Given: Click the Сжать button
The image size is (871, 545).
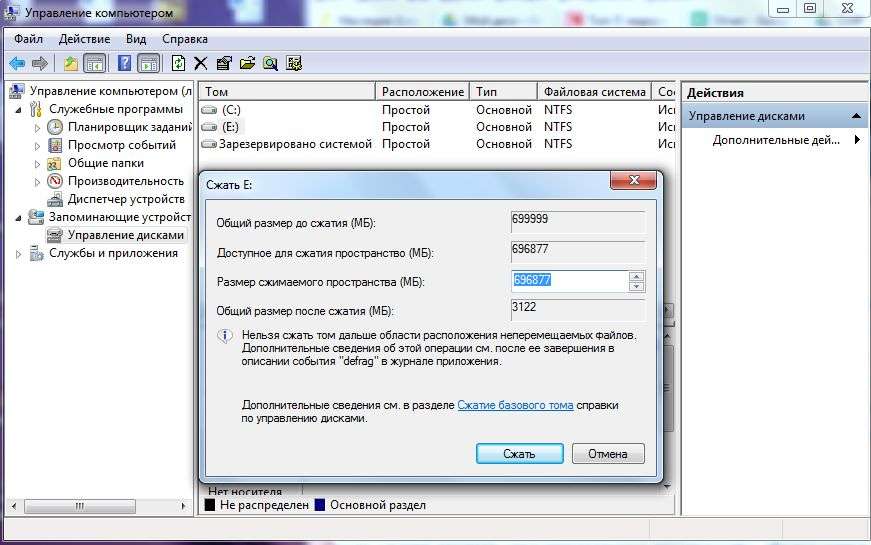Looking at the screenshot, I should click(519, 453).
